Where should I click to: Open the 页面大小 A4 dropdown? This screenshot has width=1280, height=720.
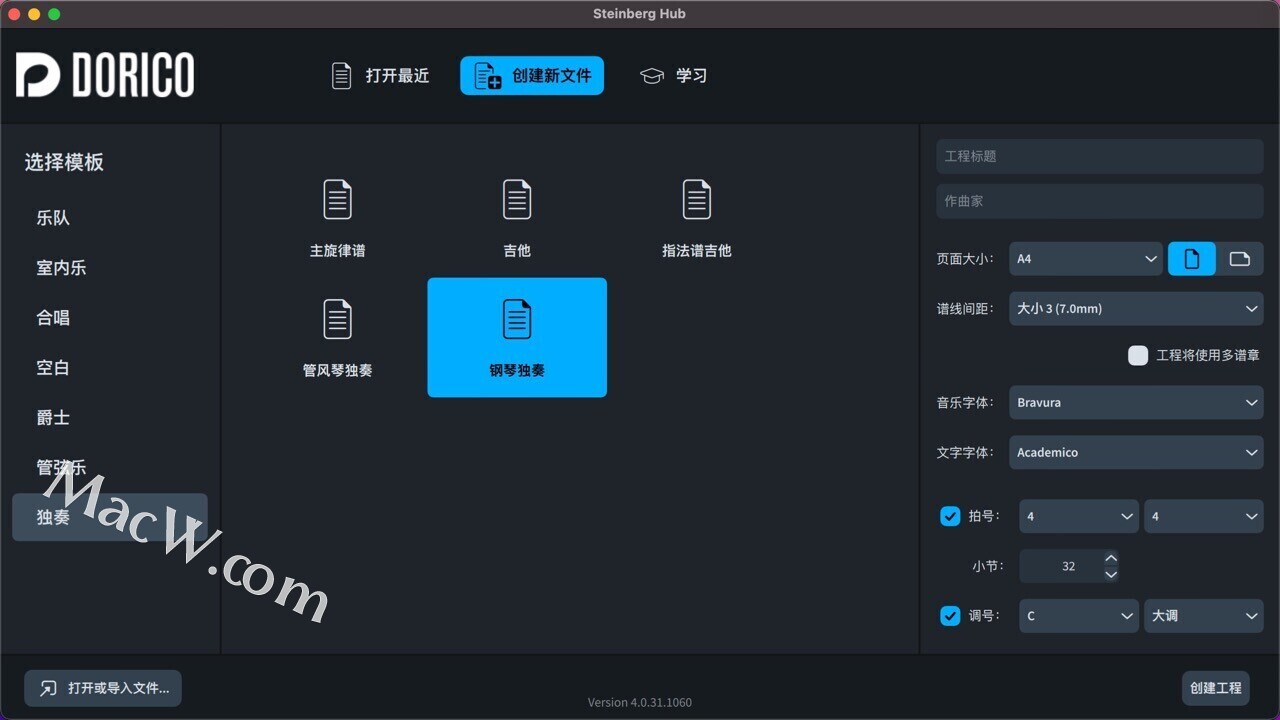click(1086, 259)
